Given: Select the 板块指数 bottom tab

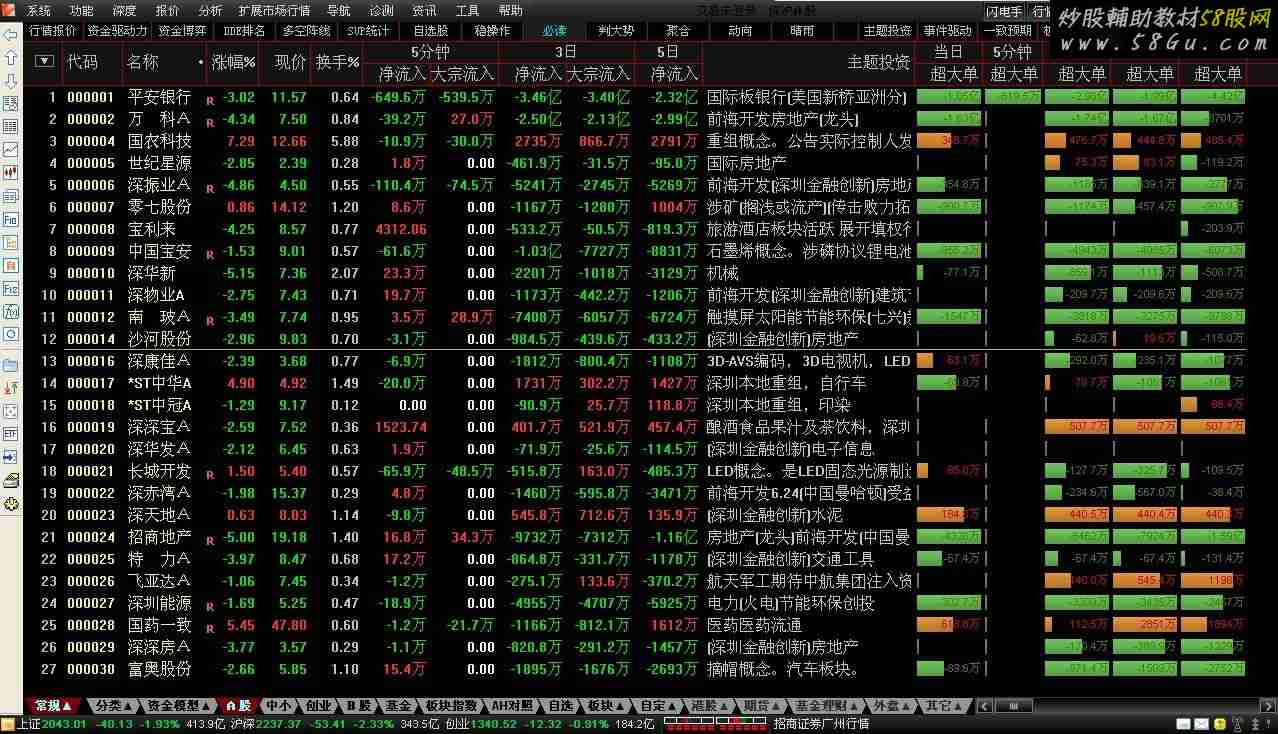Looking at the screenshot, I should pos(452,706).
